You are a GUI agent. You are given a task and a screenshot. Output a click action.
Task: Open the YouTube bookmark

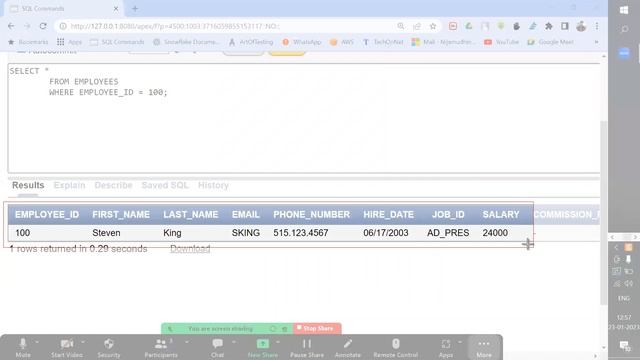pos(502,42)
